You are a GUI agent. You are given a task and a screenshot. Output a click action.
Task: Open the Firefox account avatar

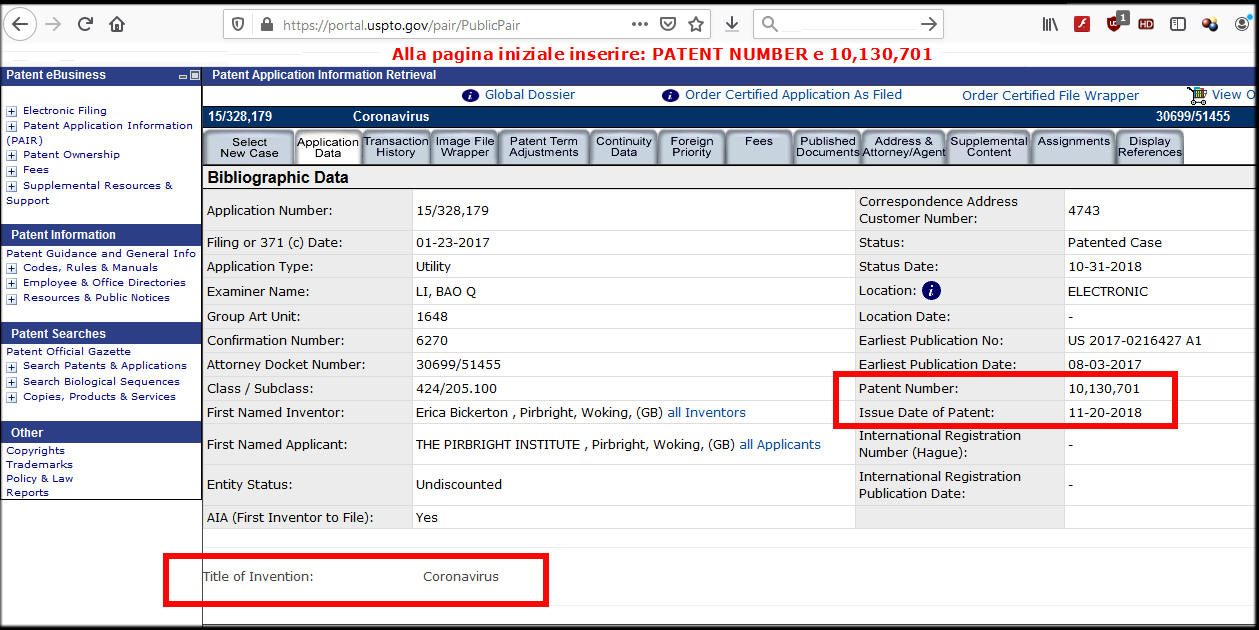(x=1241, y=24)
